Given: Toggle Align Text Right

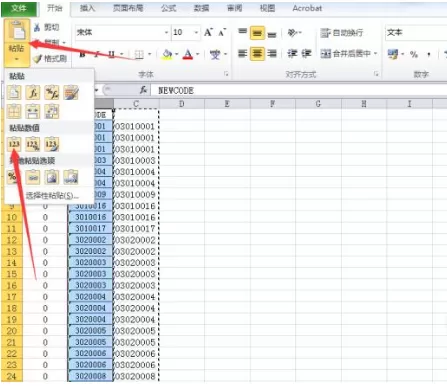Looking at the screenshot, I should pos(272,53).
